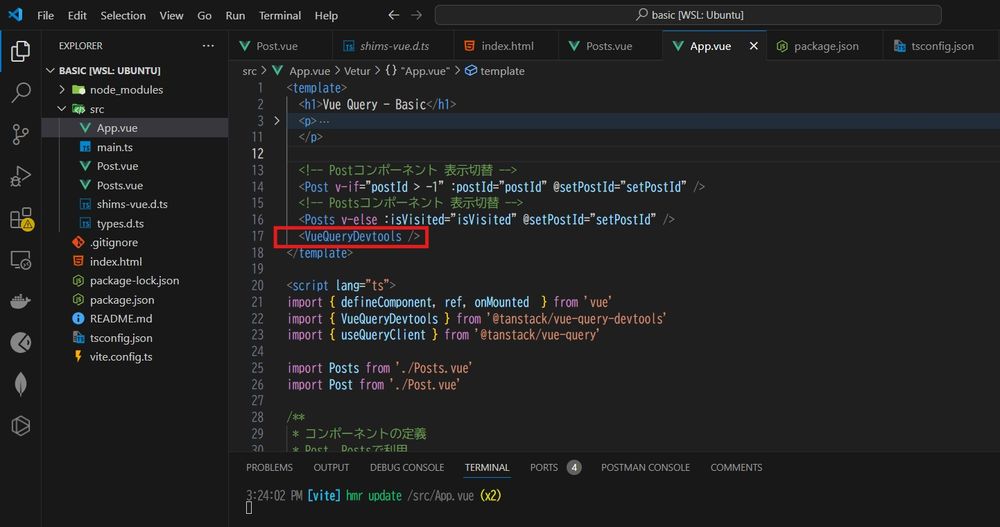The width and height of the screenshot is (1000, 527).
Task: Open the Docker view icon
Action: click(20, 301)
